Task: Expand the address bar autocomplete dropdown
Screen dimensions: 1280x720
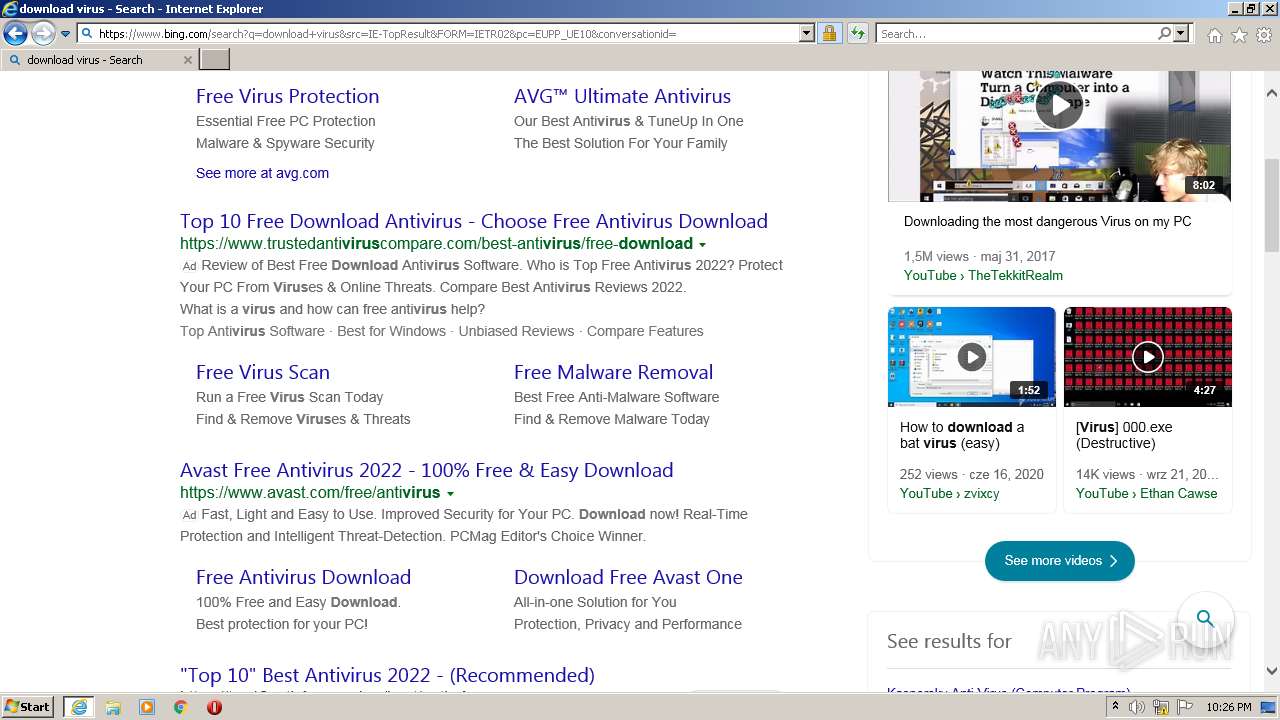Action: click(x=807, y=34)
